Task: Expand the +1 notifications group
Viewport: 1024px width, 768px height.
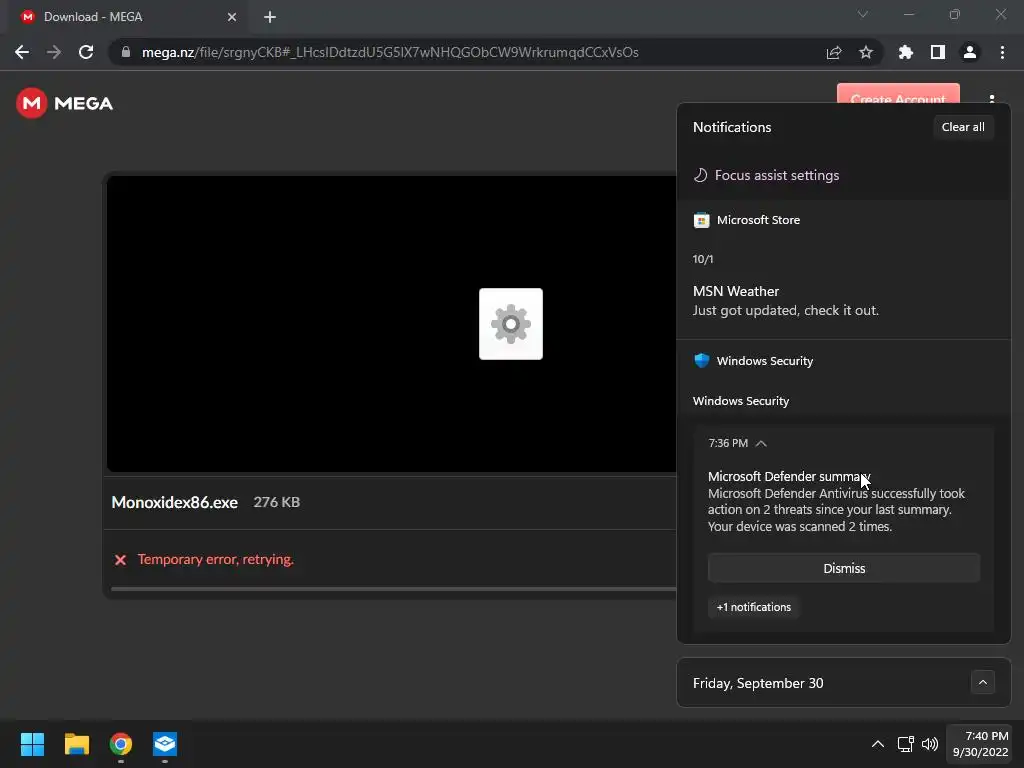Action: (x=754, y=607)
